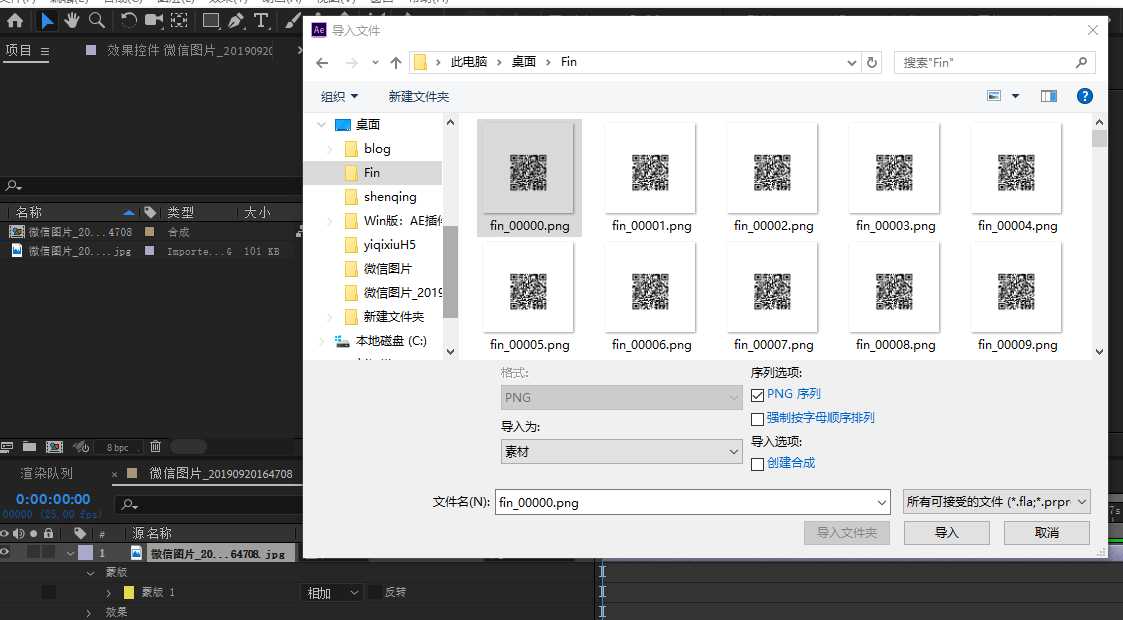Click the trash icon in the project panel
Screen dimensions: 1123x620
tap(155, 447)
